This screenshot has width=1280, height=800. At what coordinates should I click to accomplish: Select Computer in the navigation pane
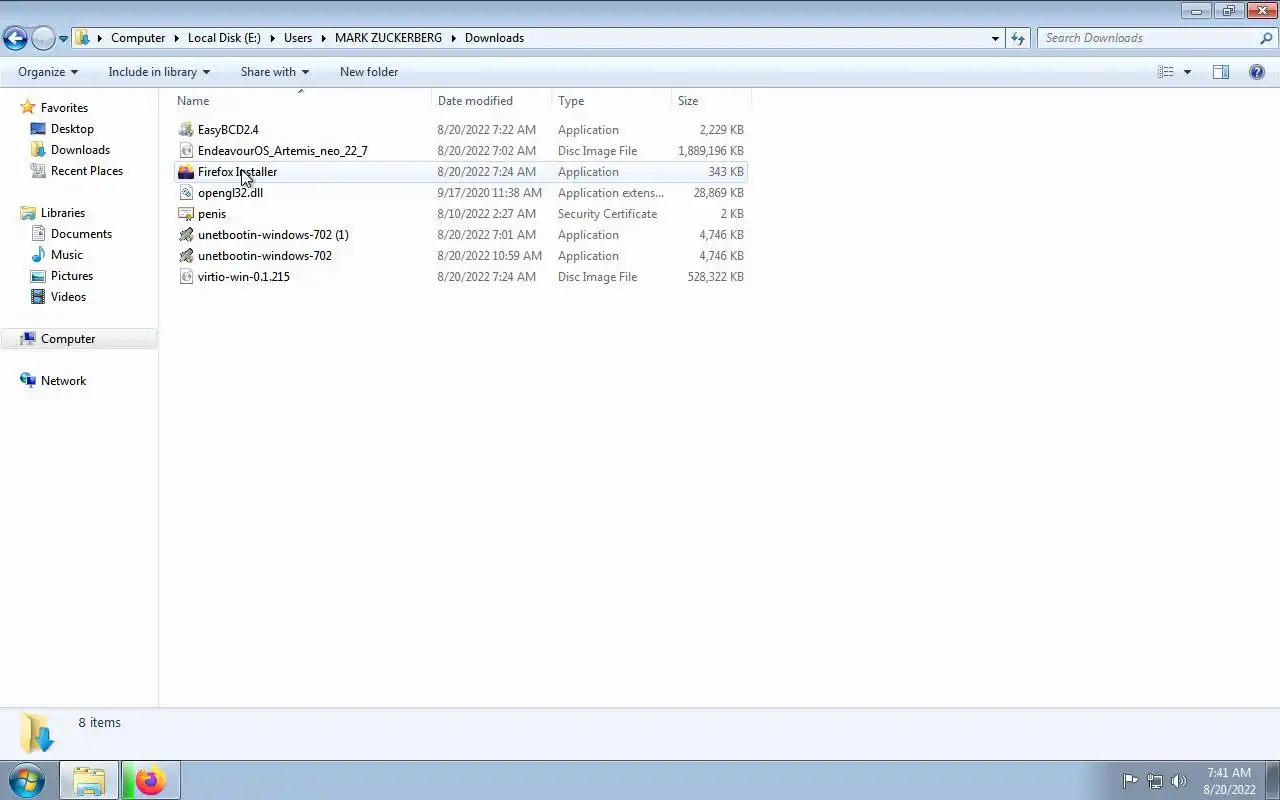[x=68, y=339]
